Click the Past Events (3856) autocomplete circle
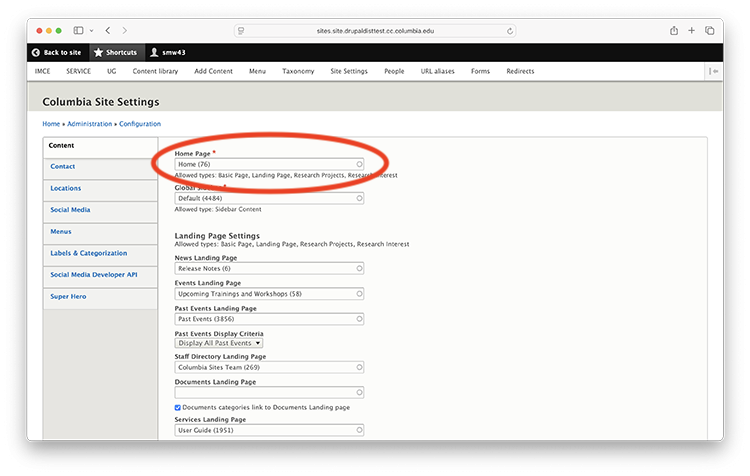The height and width of the screenshot is (476, 750). click(x=359, y=319)
